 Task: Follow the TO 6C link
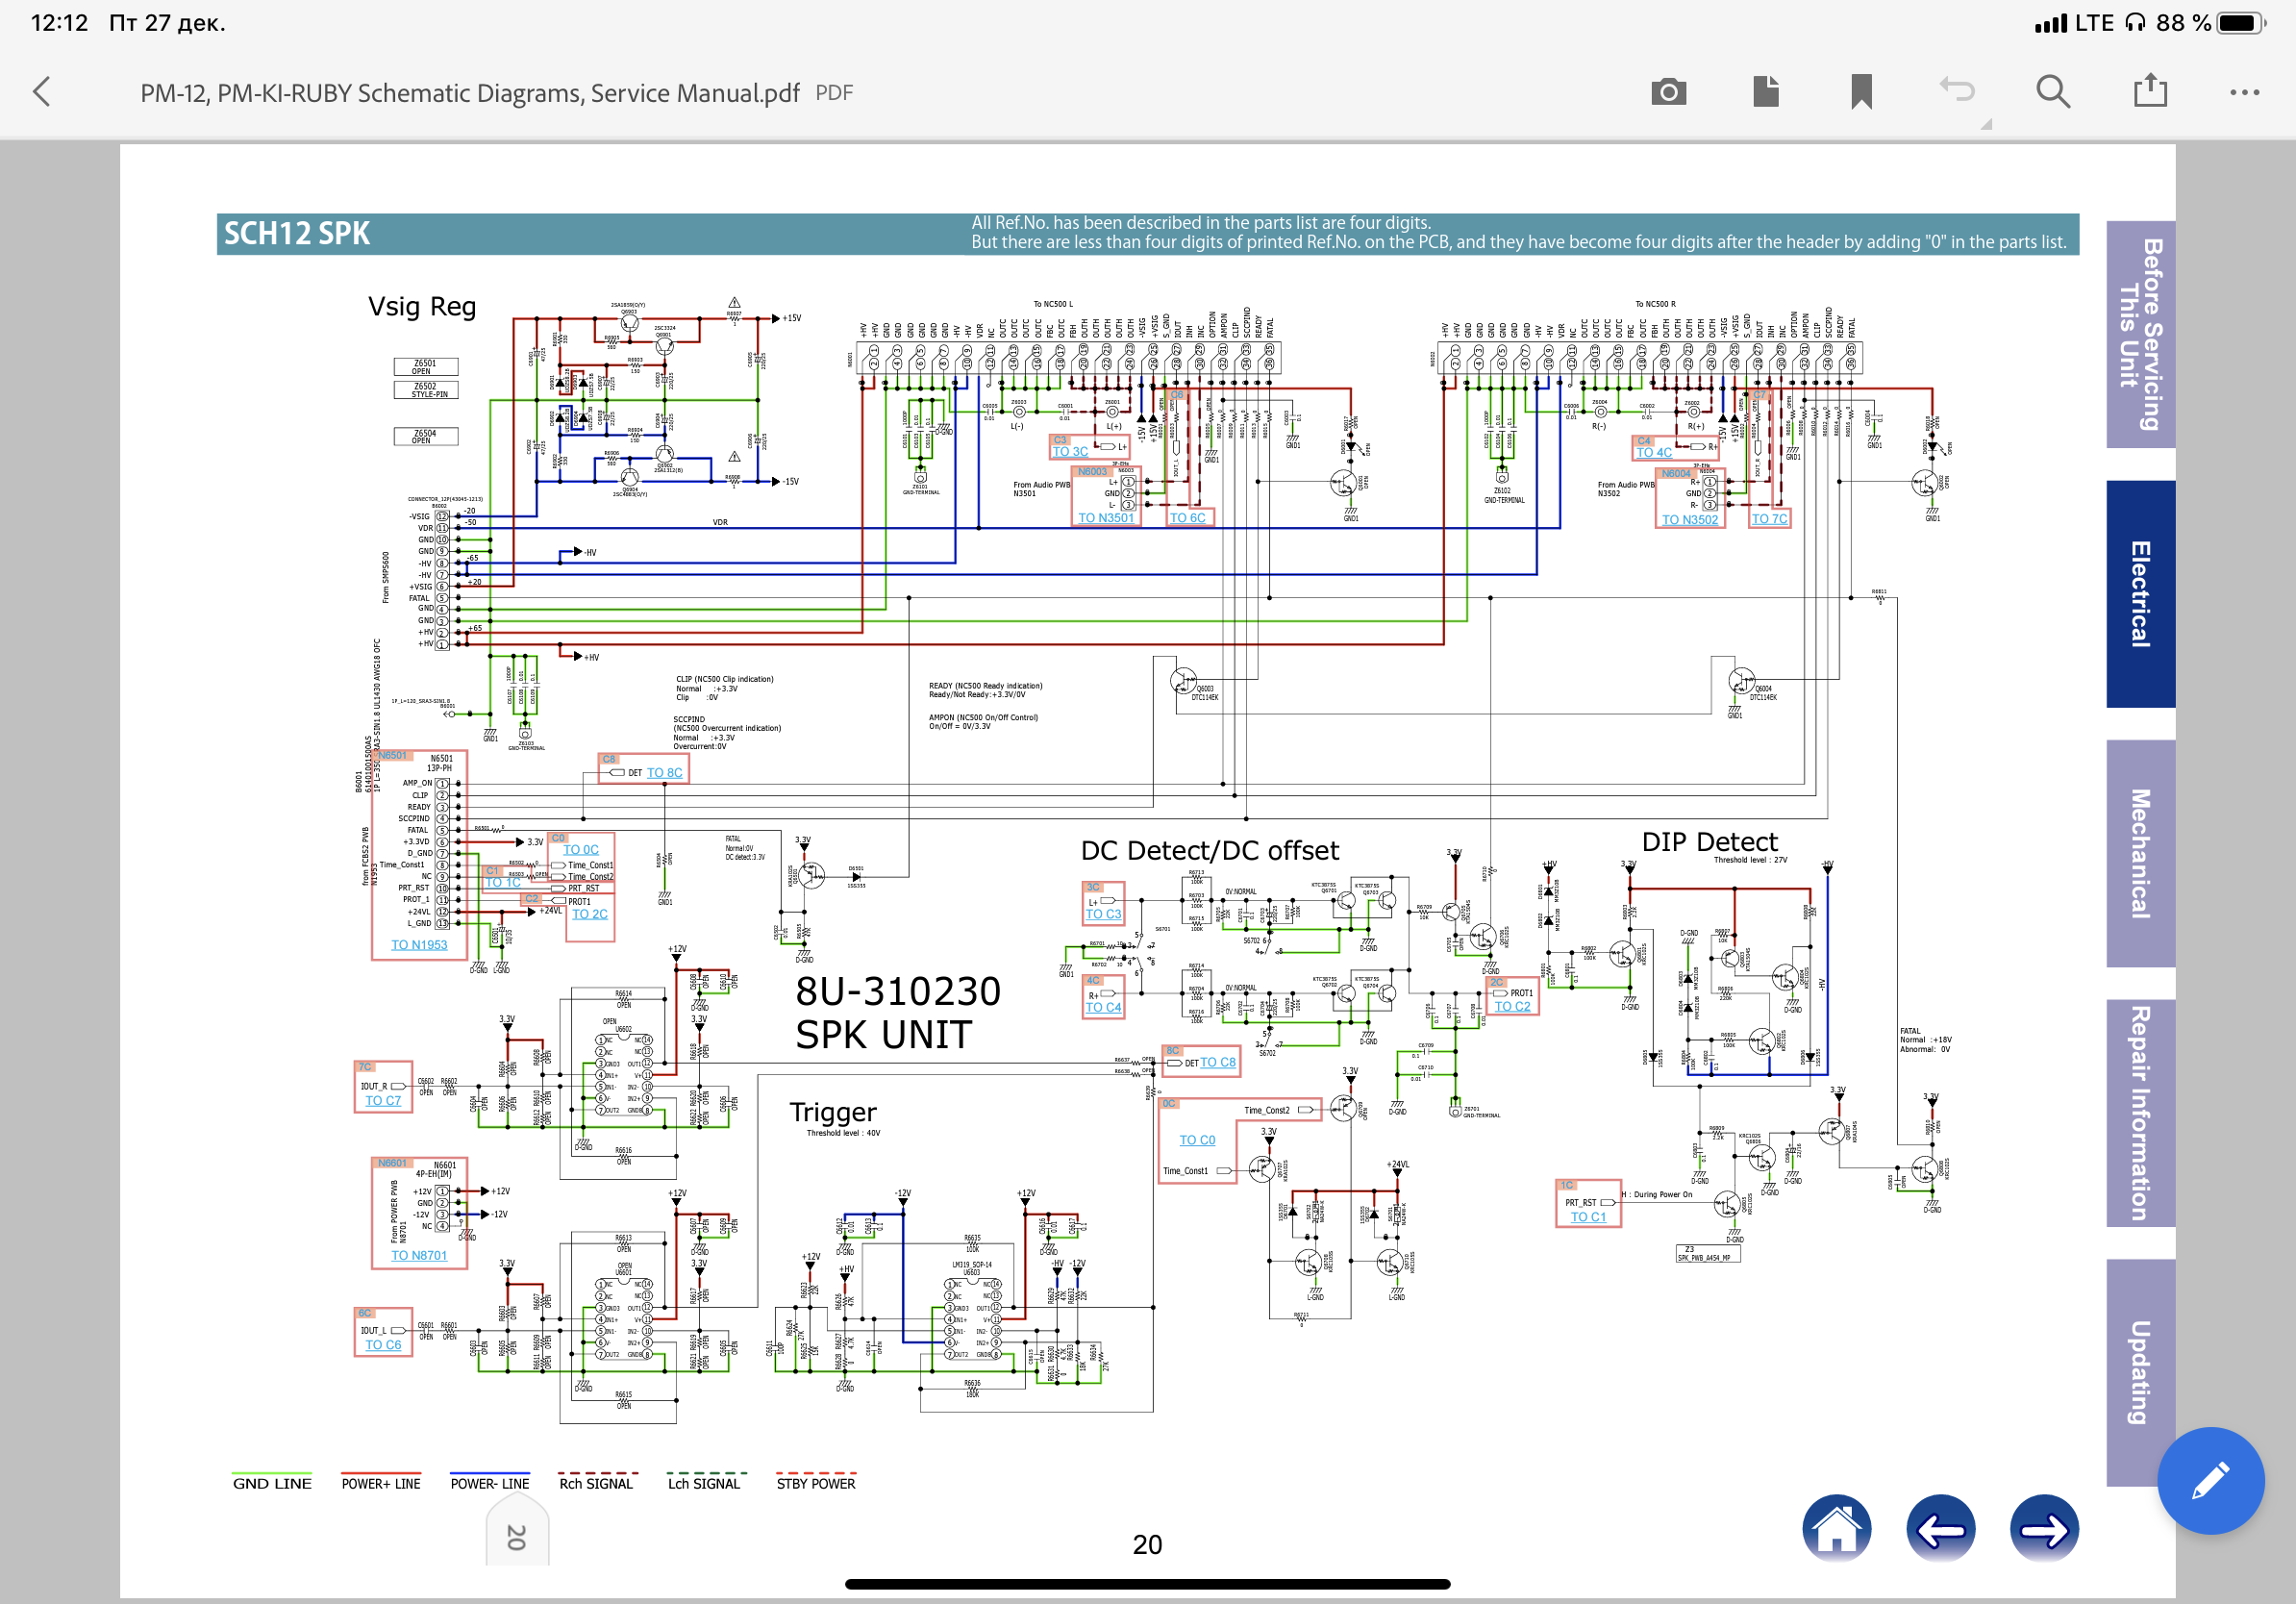click(1187, 517)
